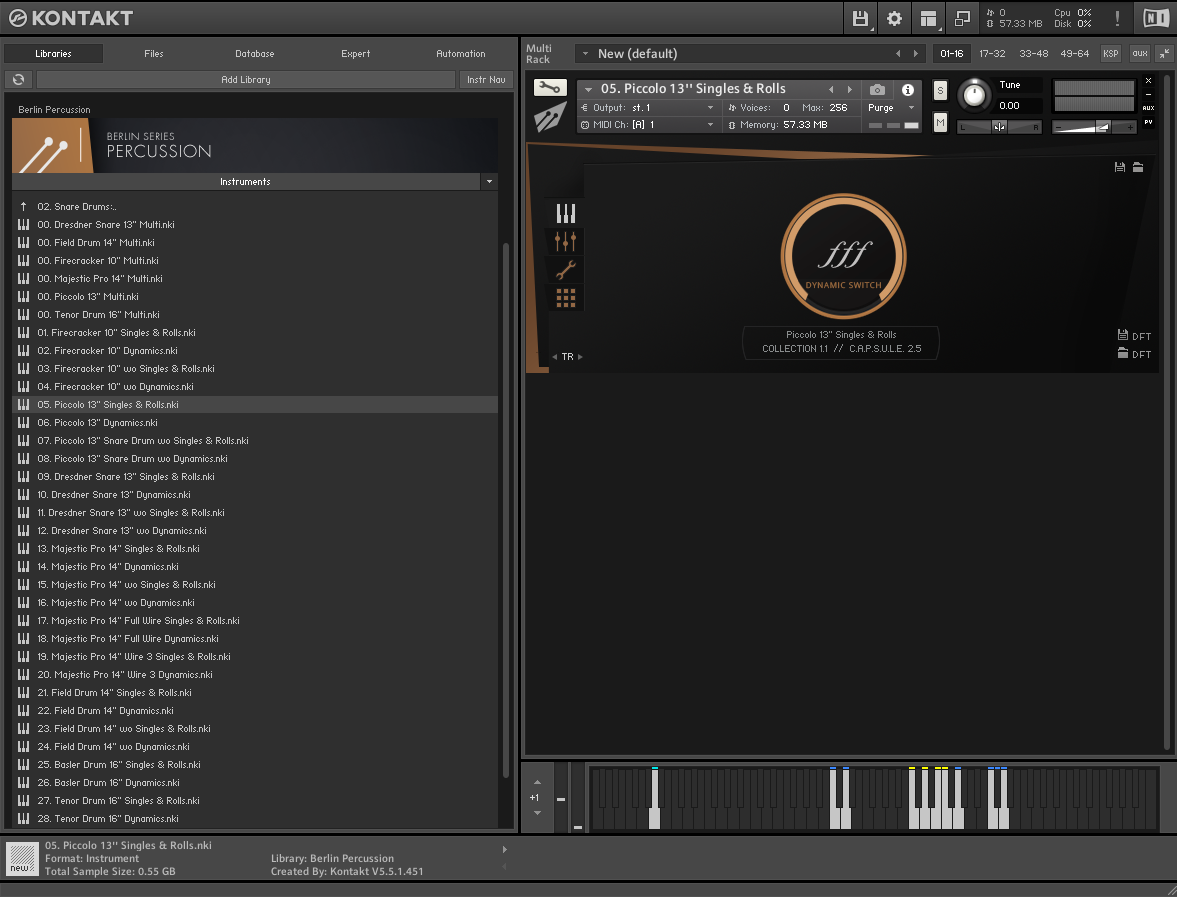Click the library list vertical scrollbar
Viewport: 1177px width, 897px height.
505,510
